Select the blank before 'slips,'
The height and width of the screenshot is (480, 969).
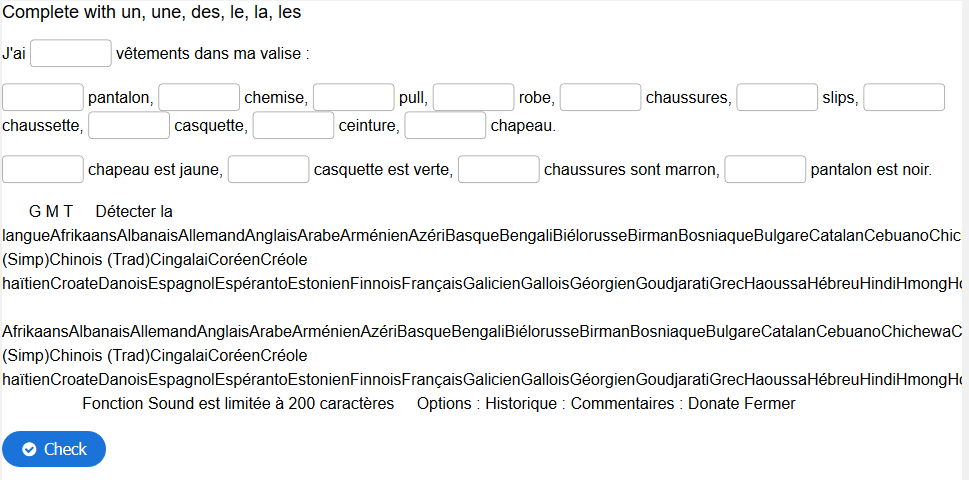pos(777,97)
